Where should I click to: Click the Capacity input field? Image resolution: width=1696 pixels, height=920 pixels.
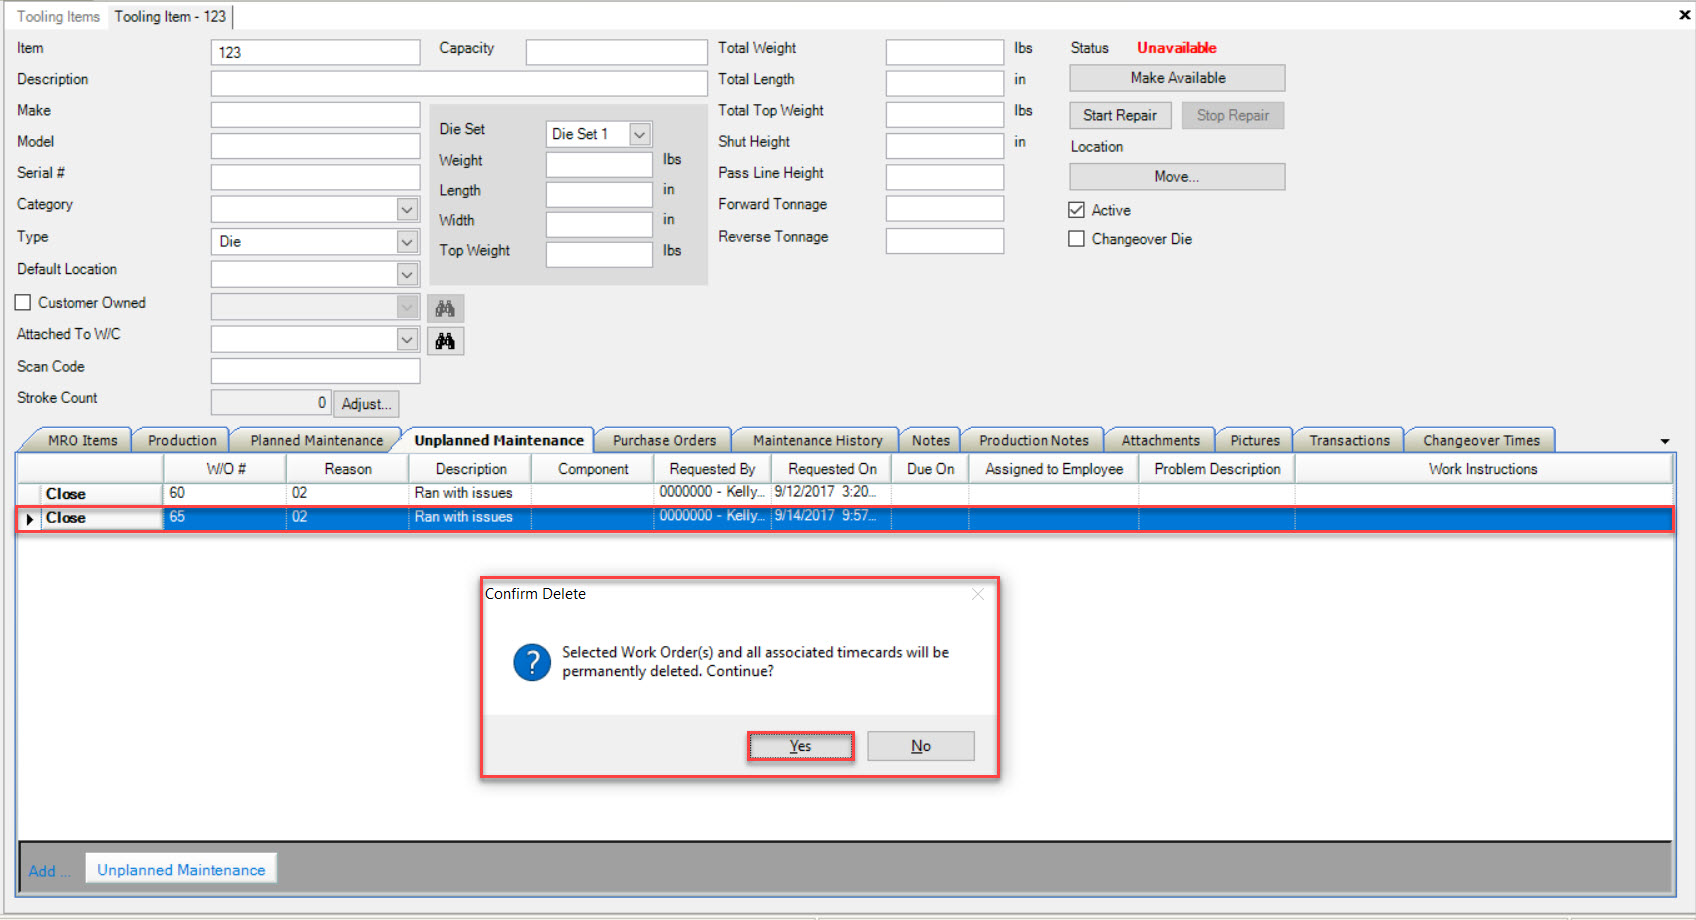pyautogui.click(x=616, y=53)
